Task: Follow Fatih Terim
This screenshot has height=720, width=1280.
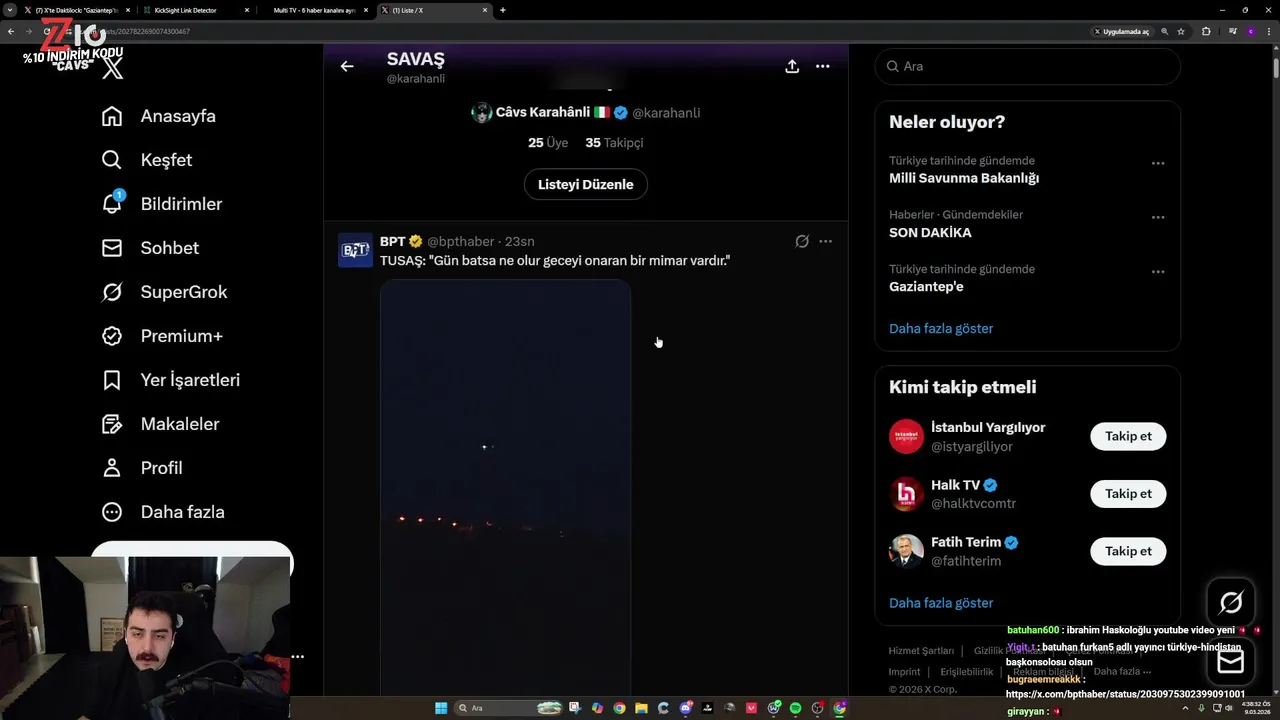Action: [x=1128, y=551]
